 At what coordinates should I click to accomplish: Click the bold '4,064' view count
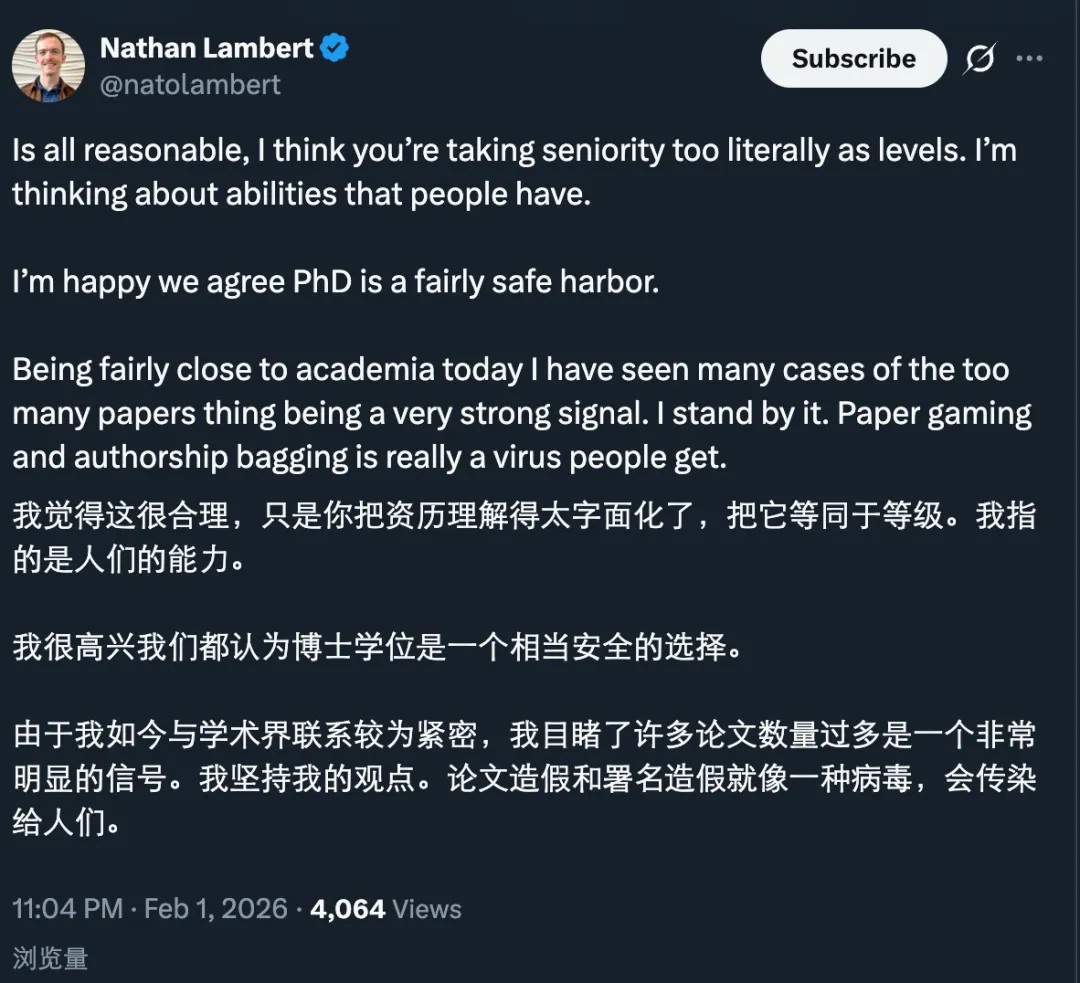(345, 909)
